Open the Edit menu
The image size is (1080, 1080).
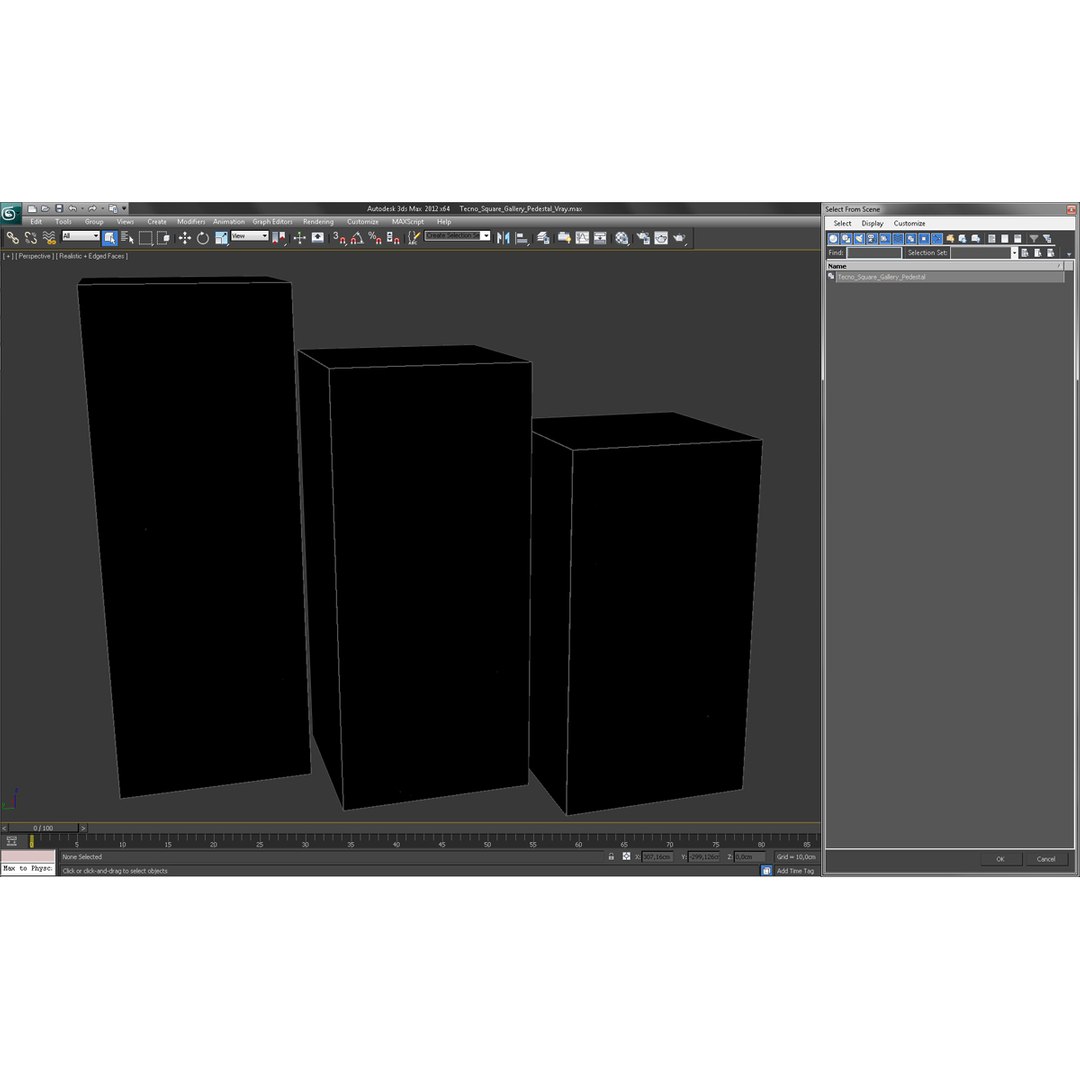click(x=36, y=222)
